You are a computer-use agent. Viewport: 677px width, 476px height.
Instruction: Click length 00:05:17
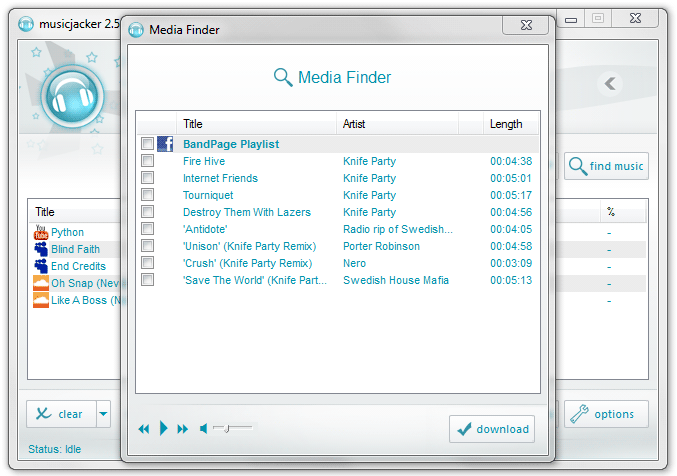[511, 195]
